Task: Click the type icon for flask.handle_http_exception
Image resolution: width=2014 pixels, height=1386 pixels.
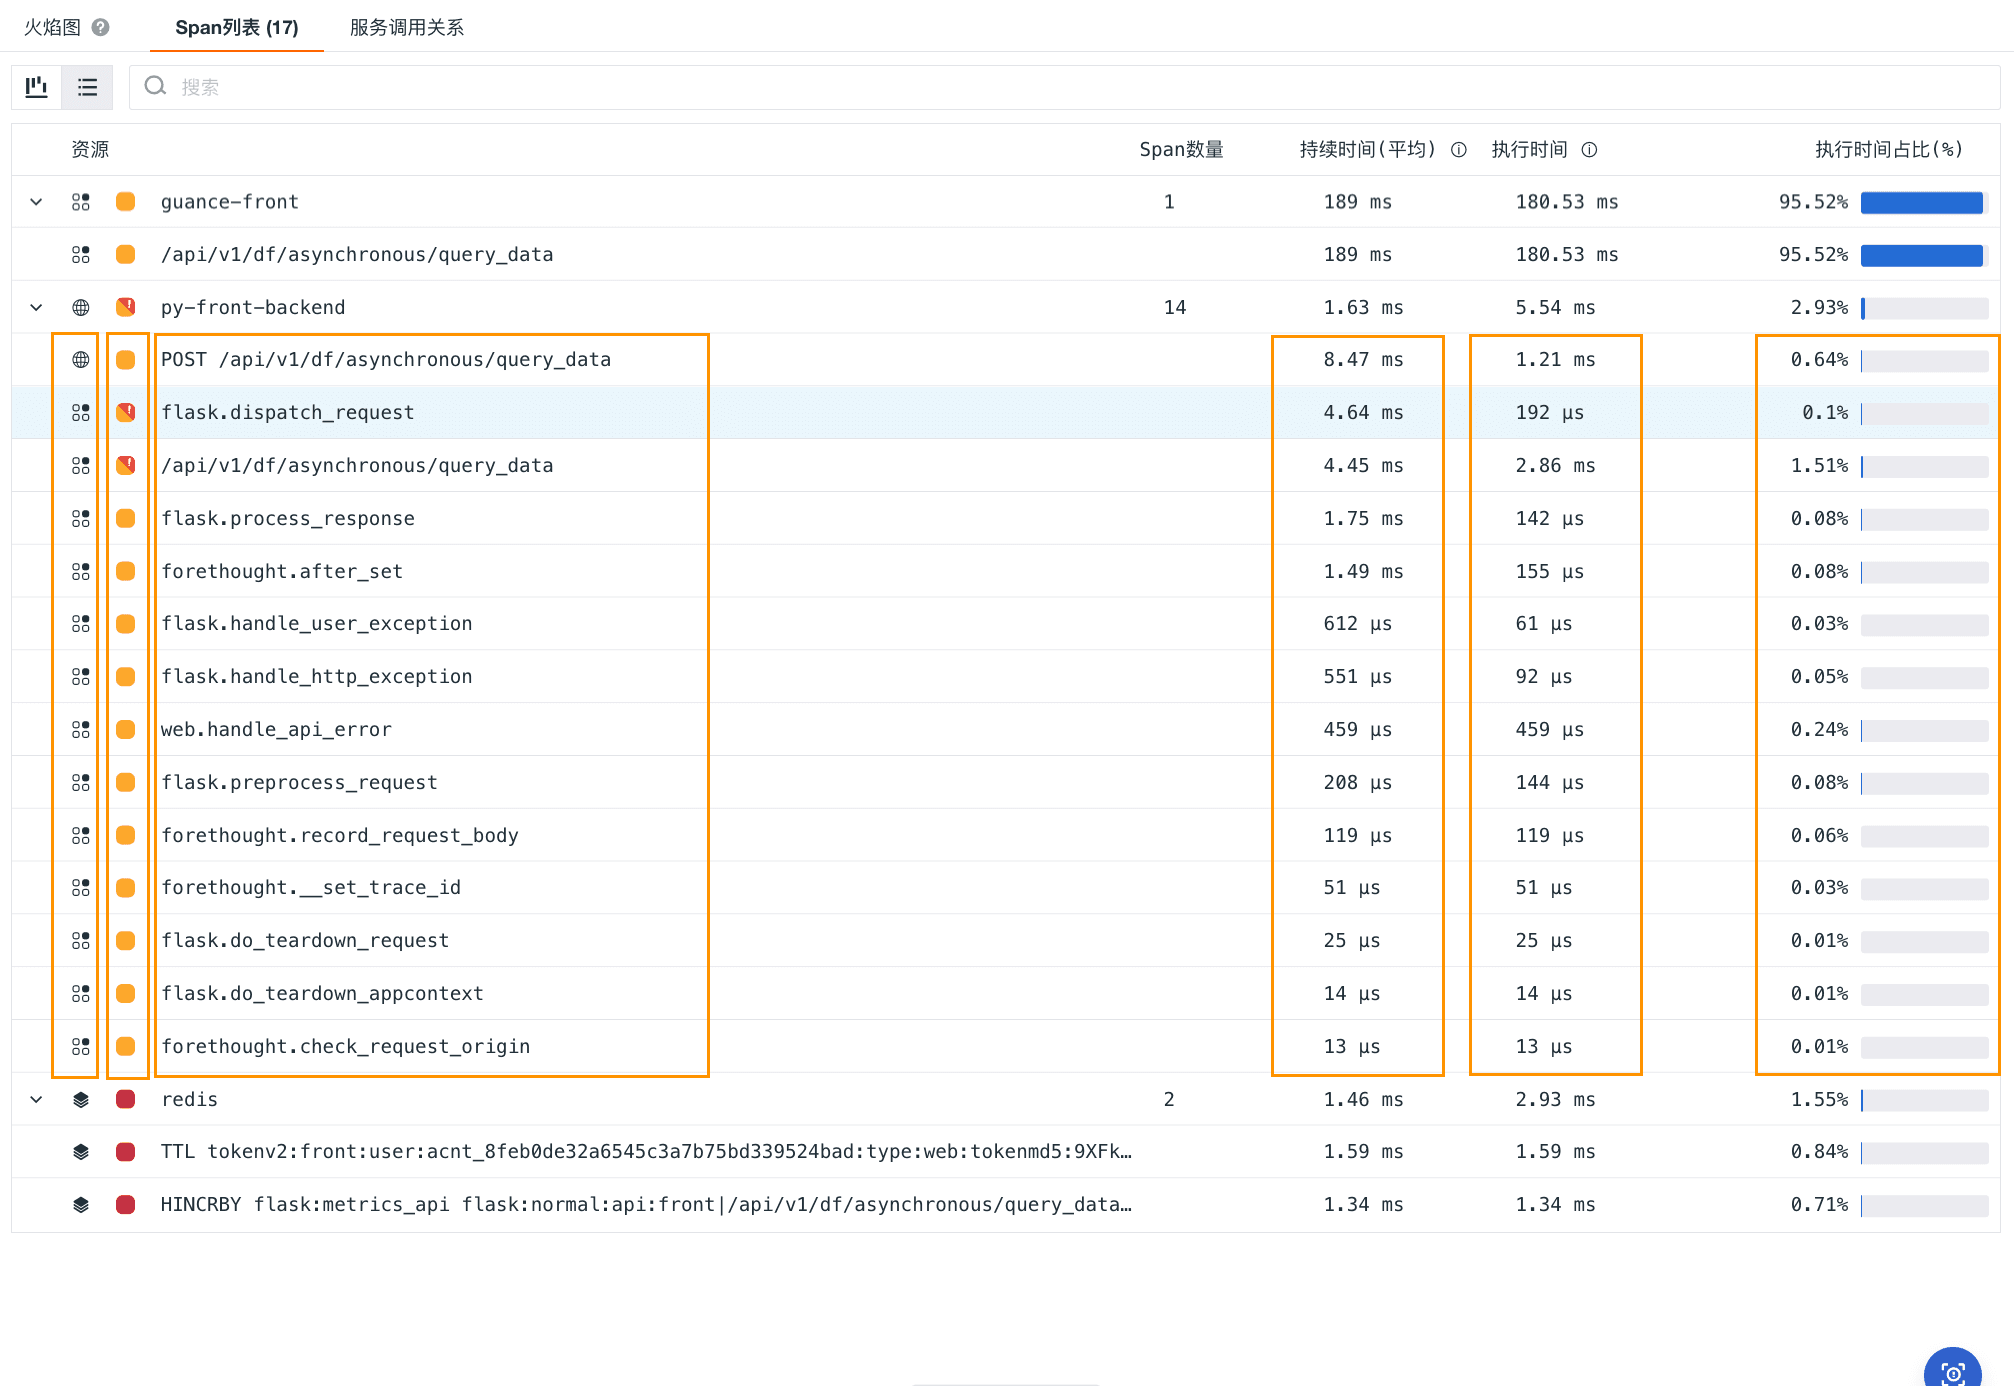Action: click(81, 677)
